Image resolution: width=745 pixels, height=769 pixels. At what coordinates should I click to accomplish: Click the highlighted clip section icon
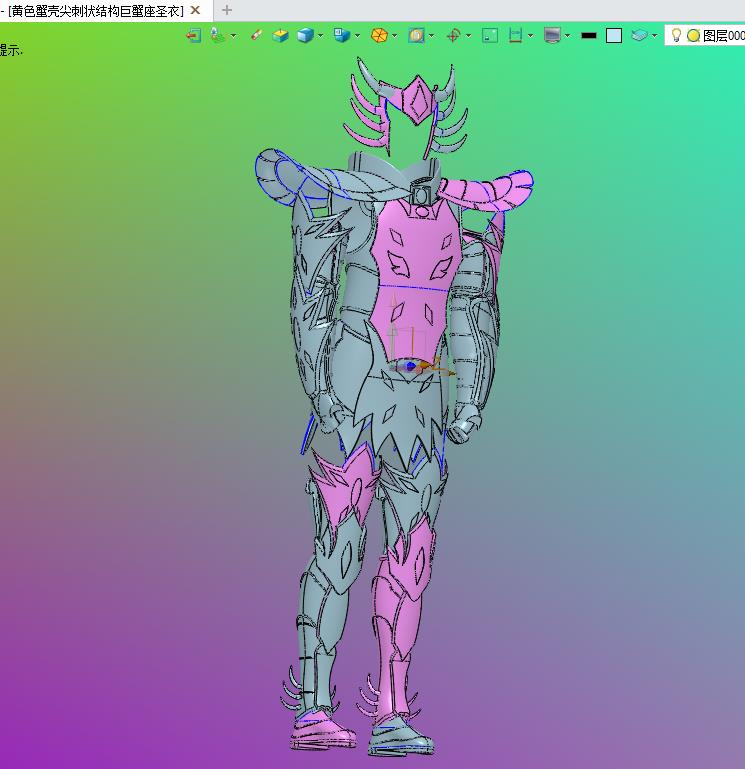pos(416,36)
